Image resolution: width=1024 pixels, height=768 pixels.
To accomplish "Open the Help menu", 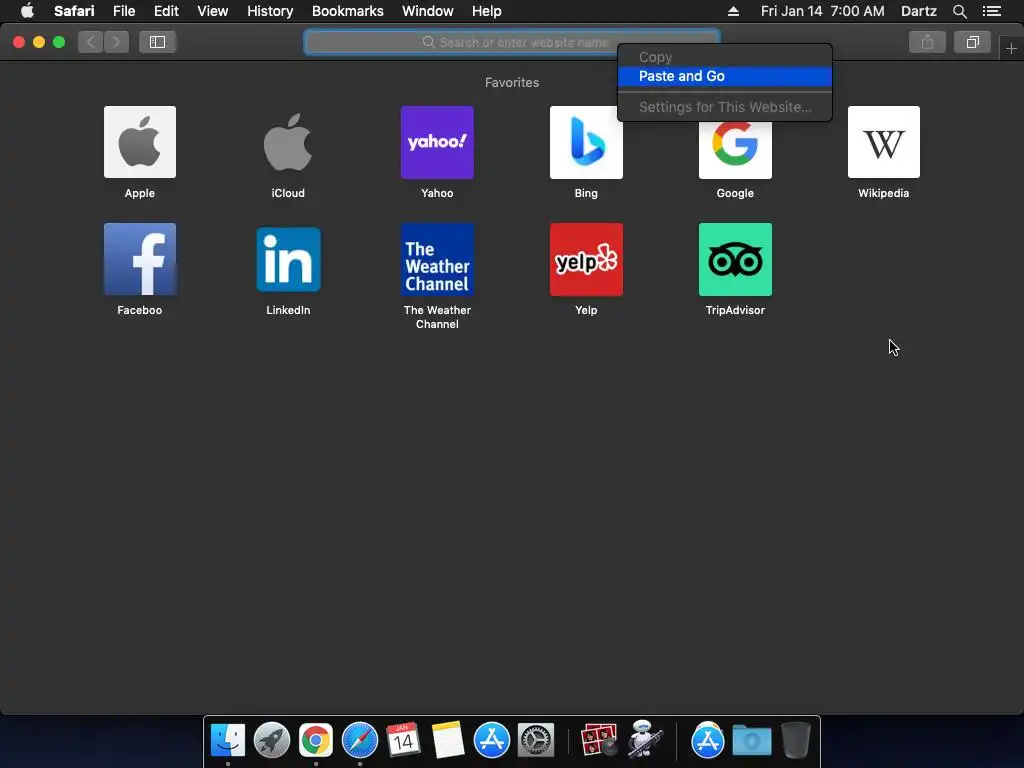I will pyautogui.click(x=487, y=11).
